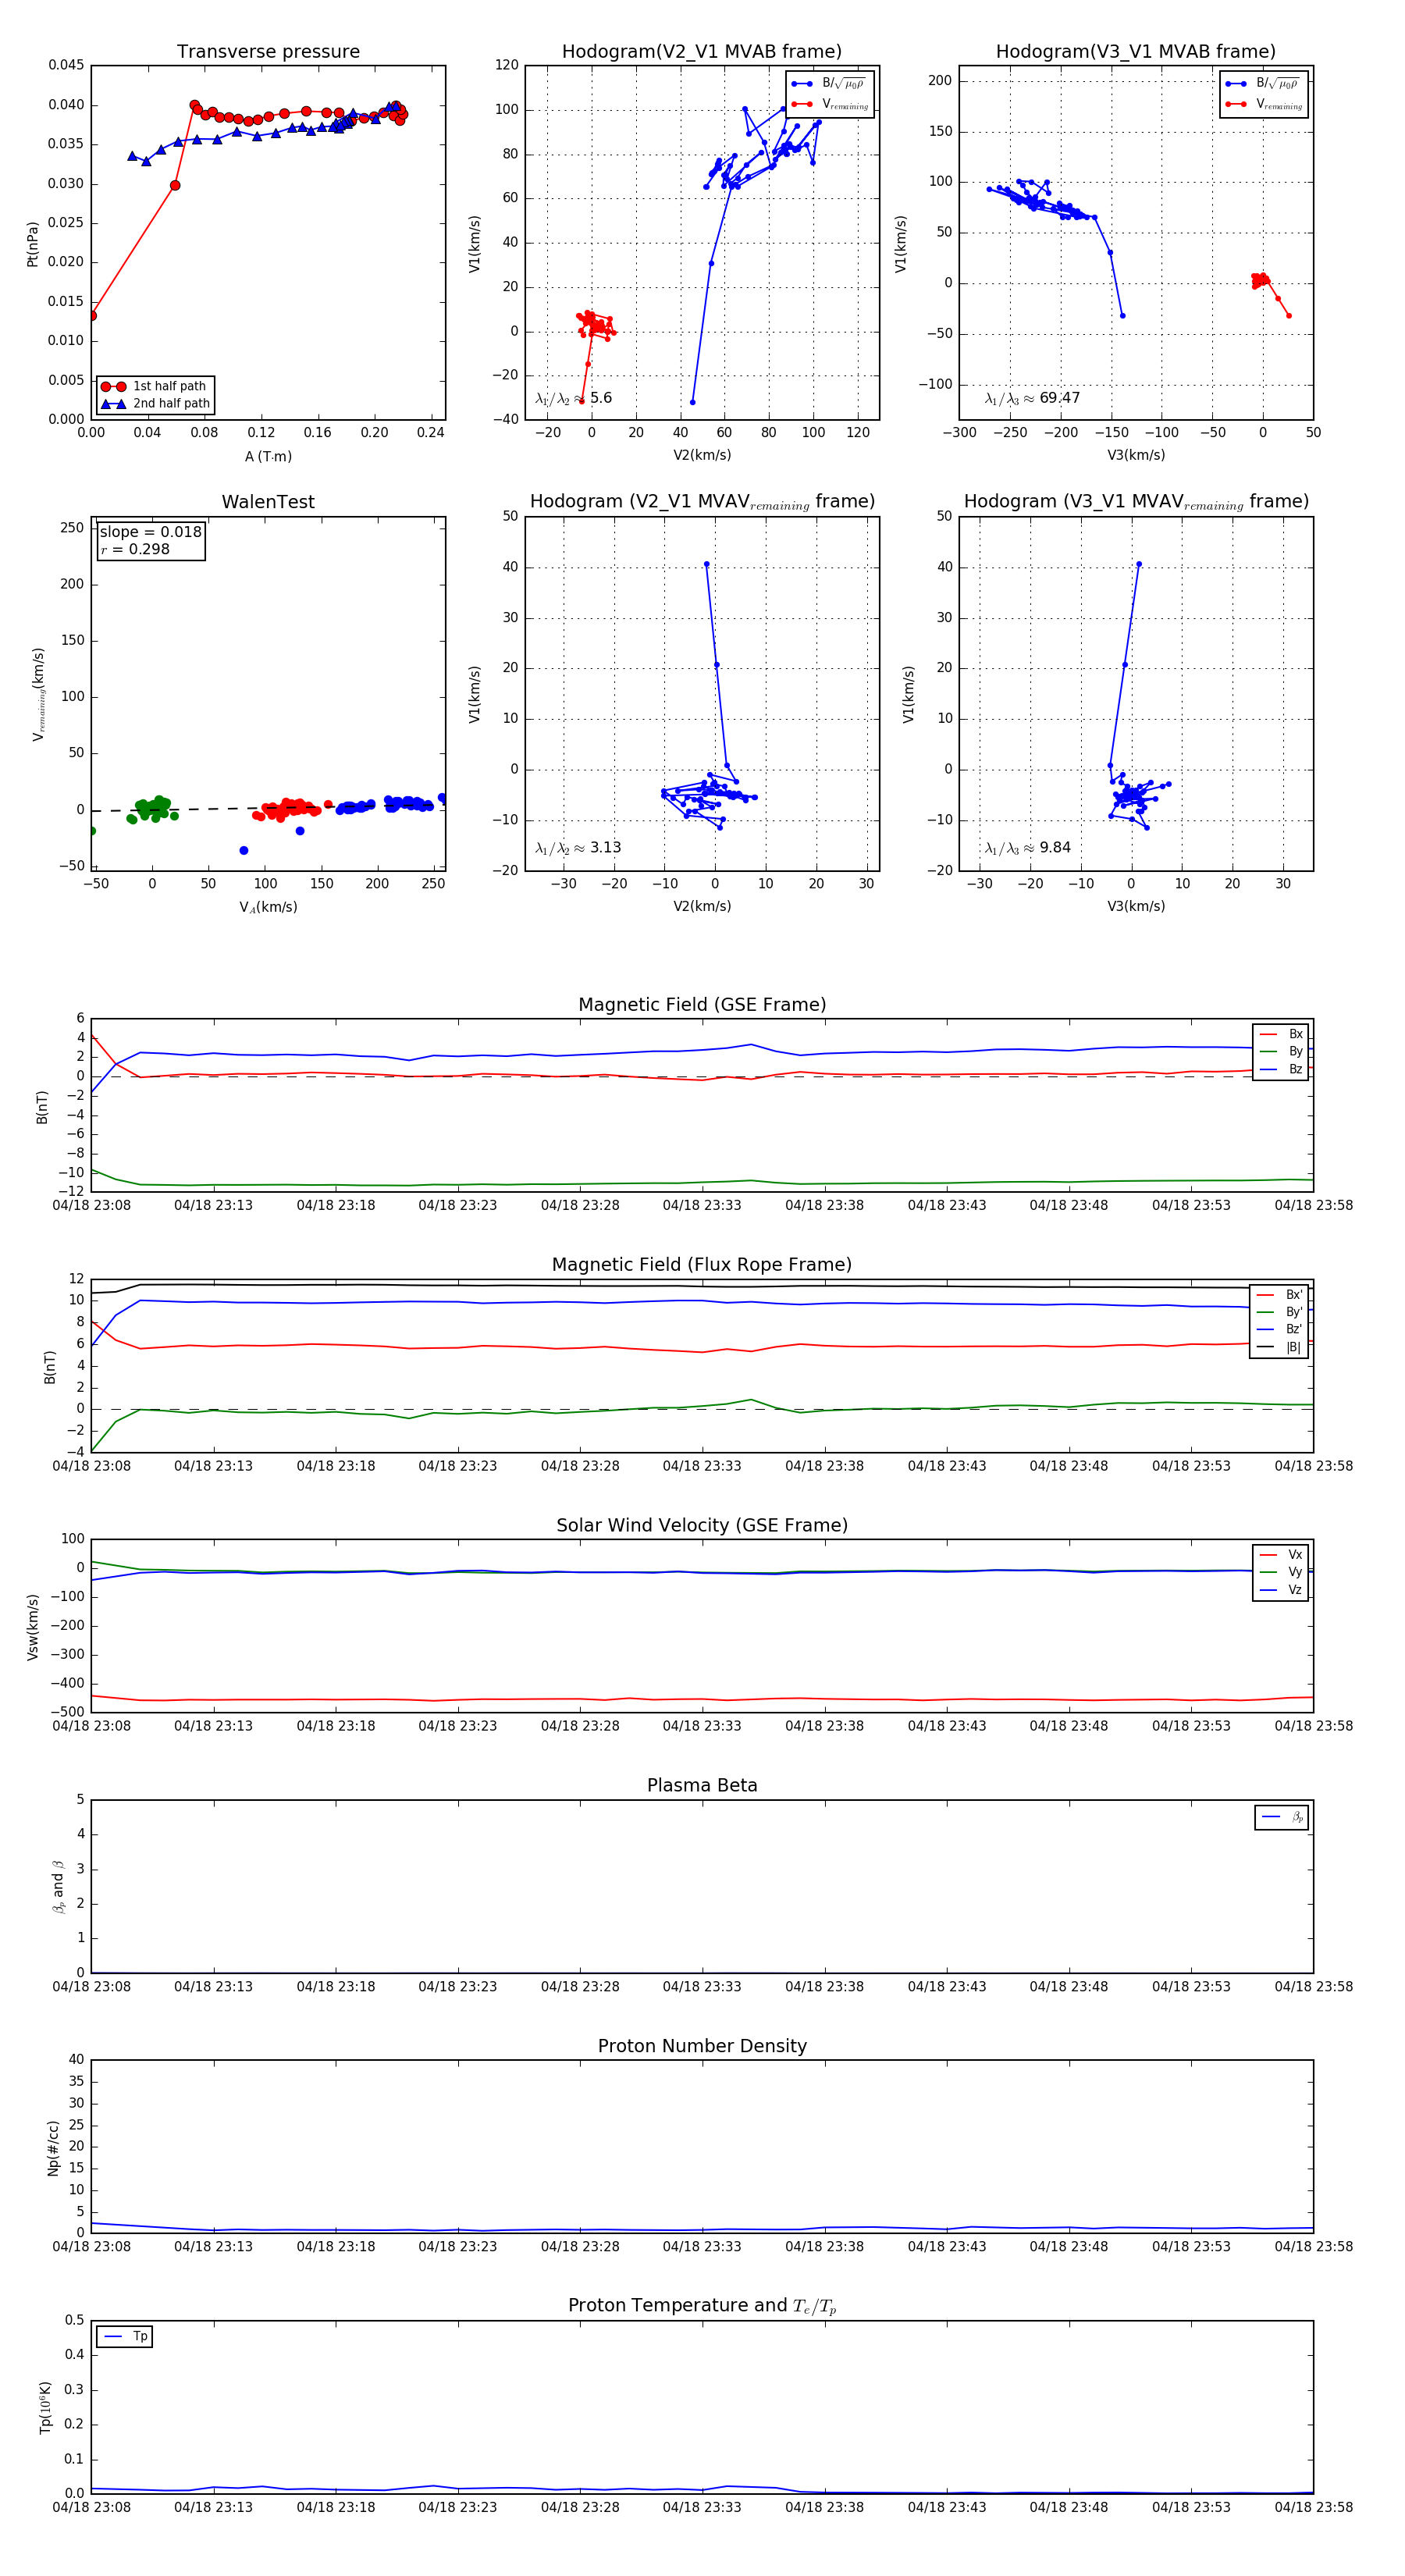This screenshot has width=1405, height=2576.
Task: Select 'Vy' entry in solar wind legend
Action: pyautogui.click(x=1281, y=1572)
